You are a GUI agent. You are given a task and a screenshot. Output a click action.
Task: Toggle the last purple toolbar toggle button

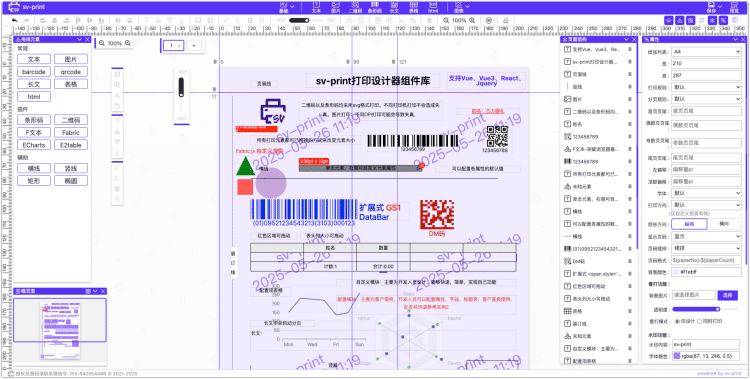(724, 21)
